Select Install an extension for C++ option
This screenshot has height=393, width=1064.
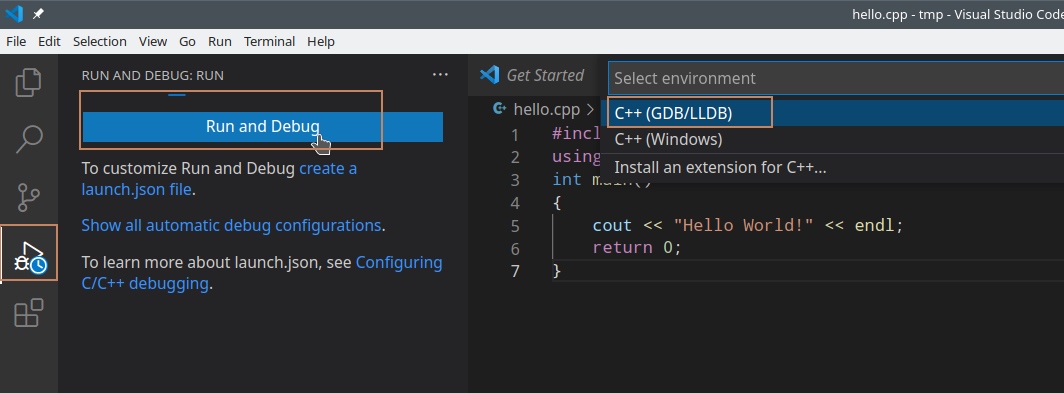click(x=832, y=167)
